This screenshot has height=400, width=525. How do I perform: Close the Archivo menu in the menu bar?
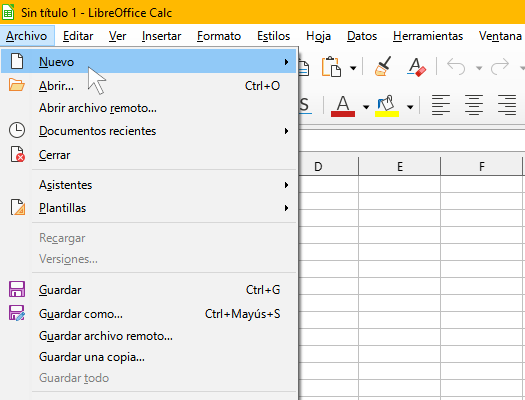tap(26, 36)
